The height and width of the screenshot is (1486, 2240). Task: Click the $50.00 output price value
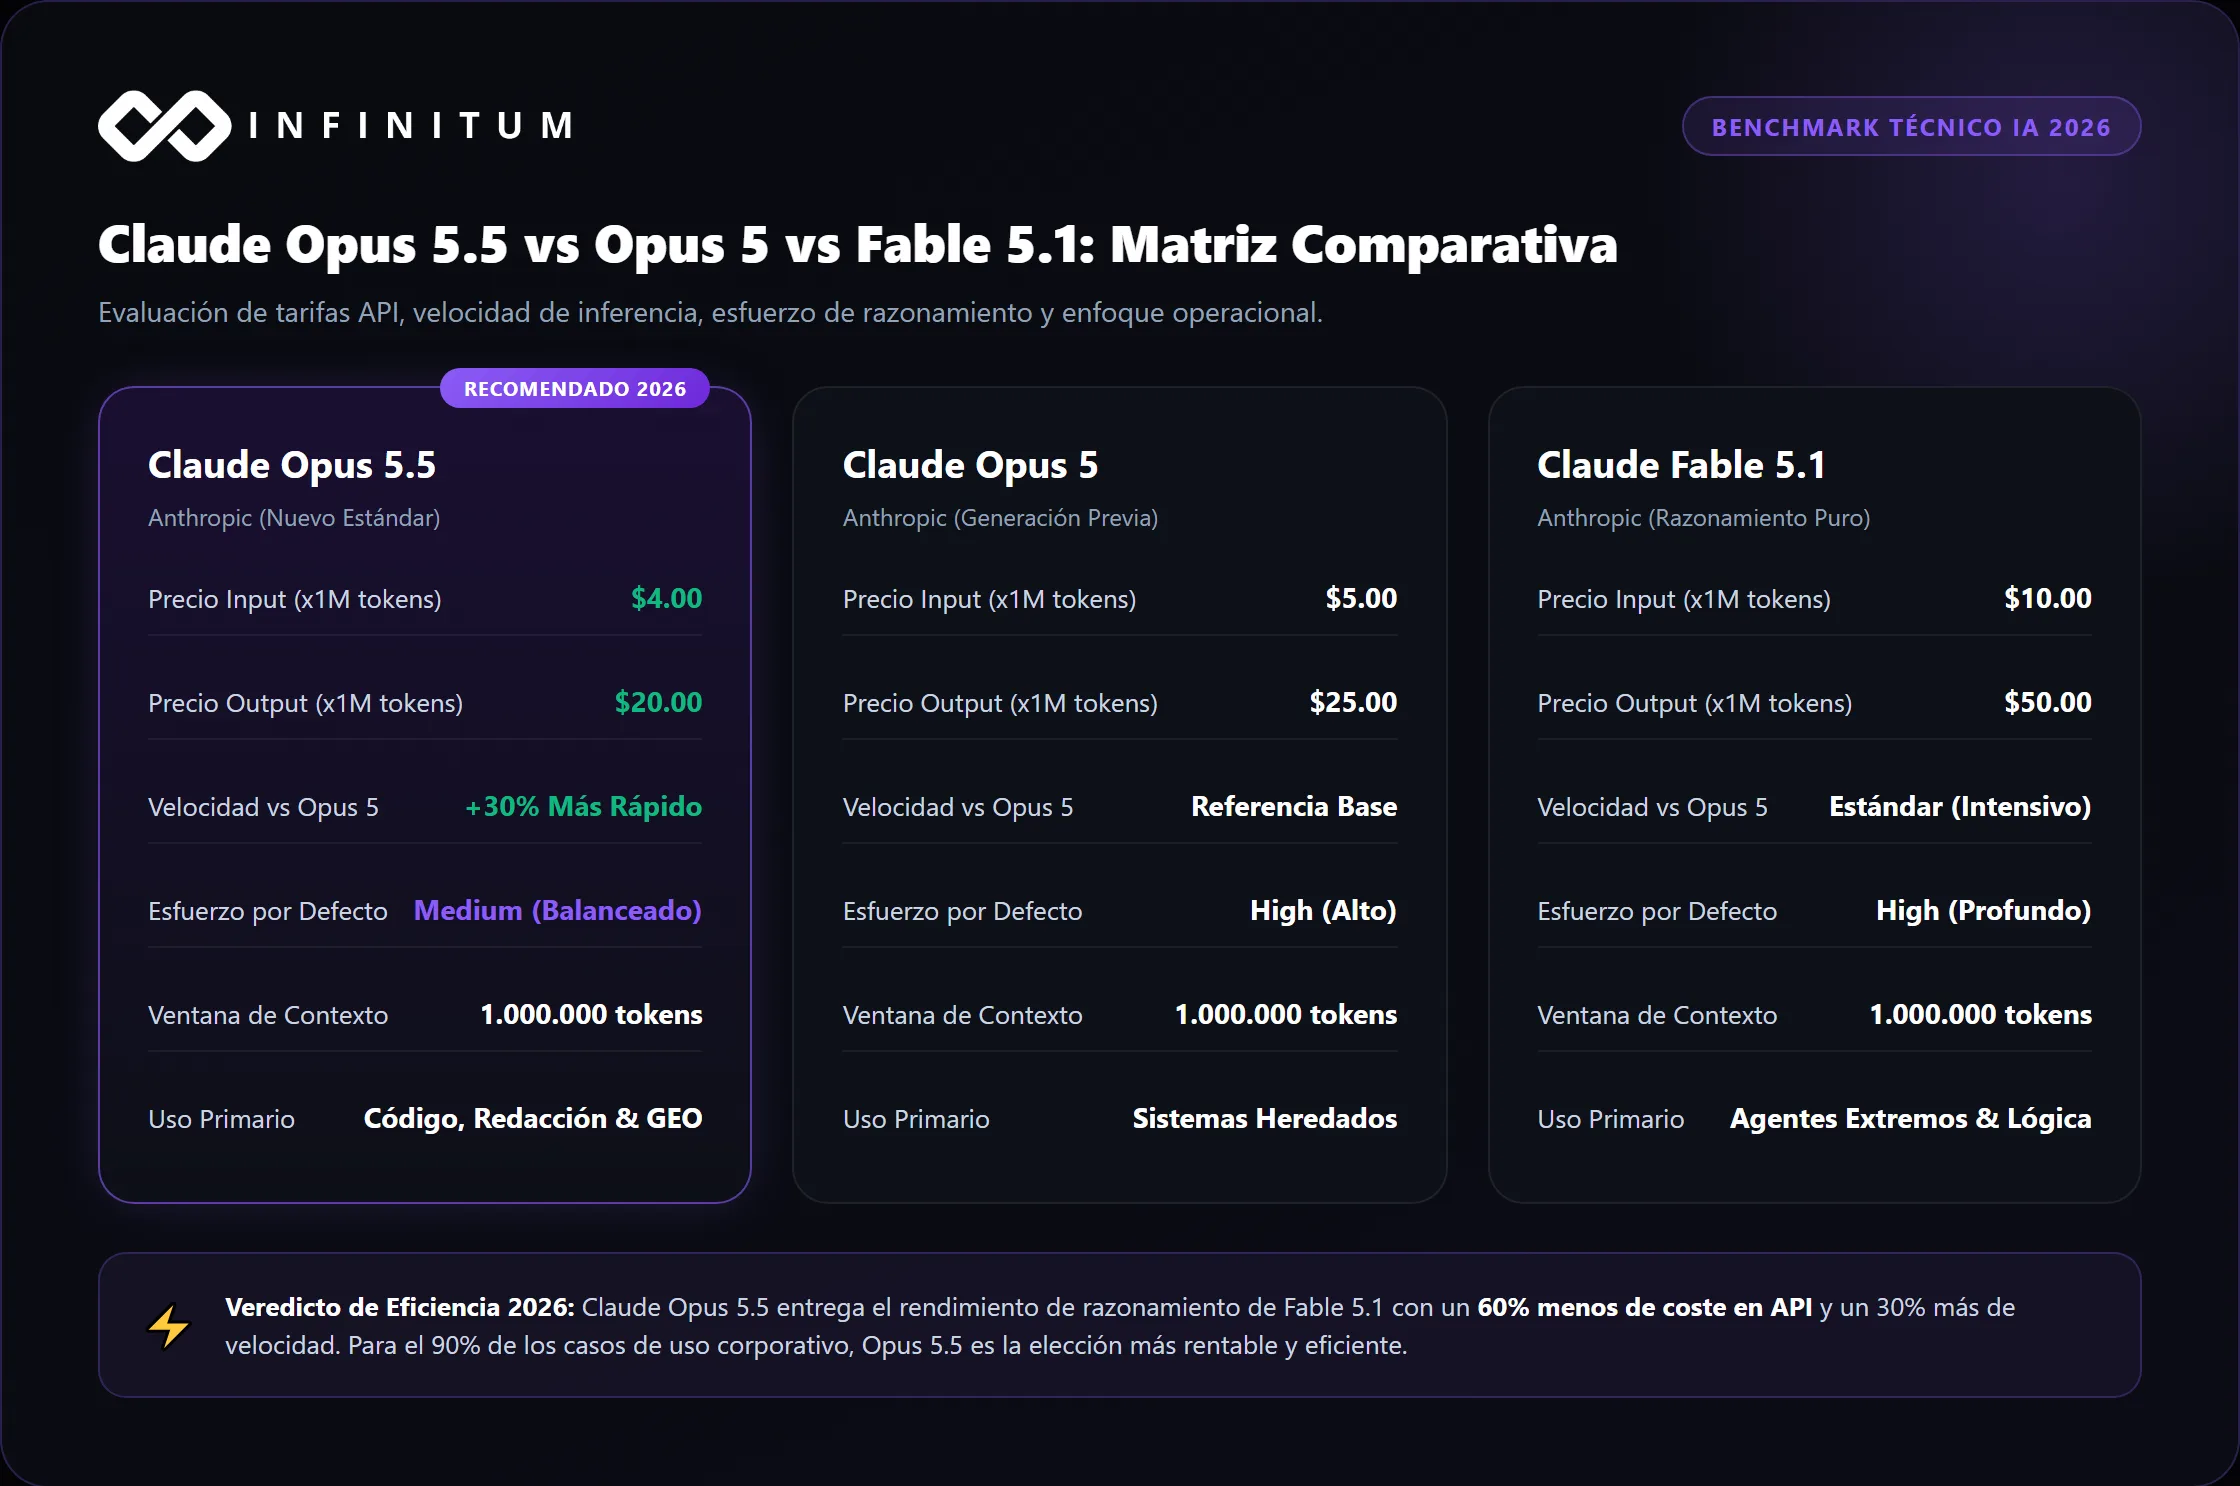point(2047,702)
